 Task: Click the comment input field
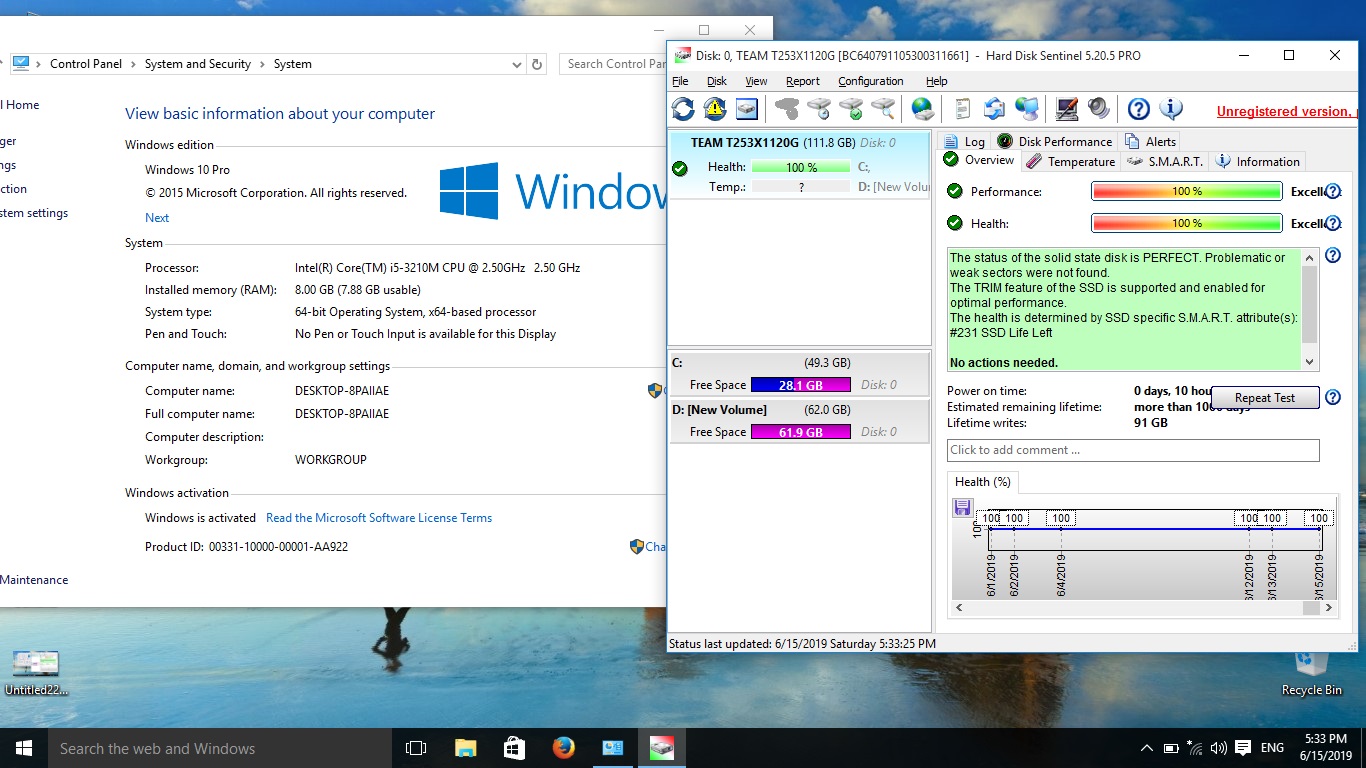[1132, 450]
